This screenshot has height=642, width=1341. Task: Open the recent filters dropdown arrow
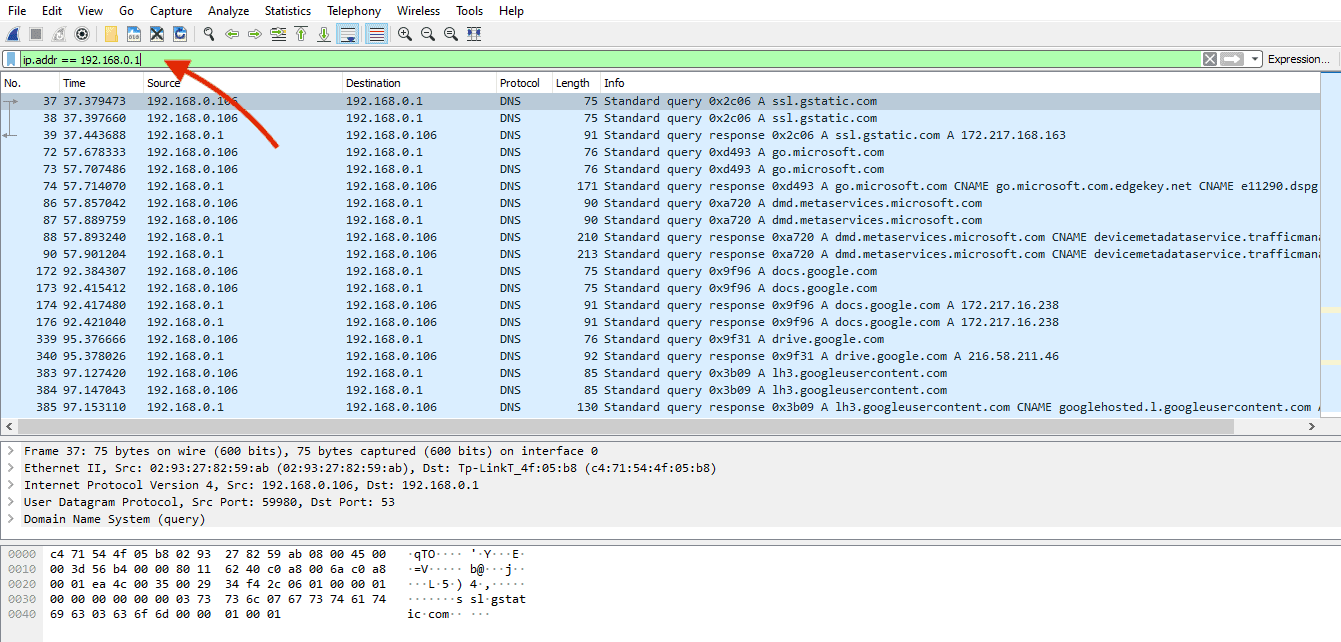click(x=1255, y=58)
